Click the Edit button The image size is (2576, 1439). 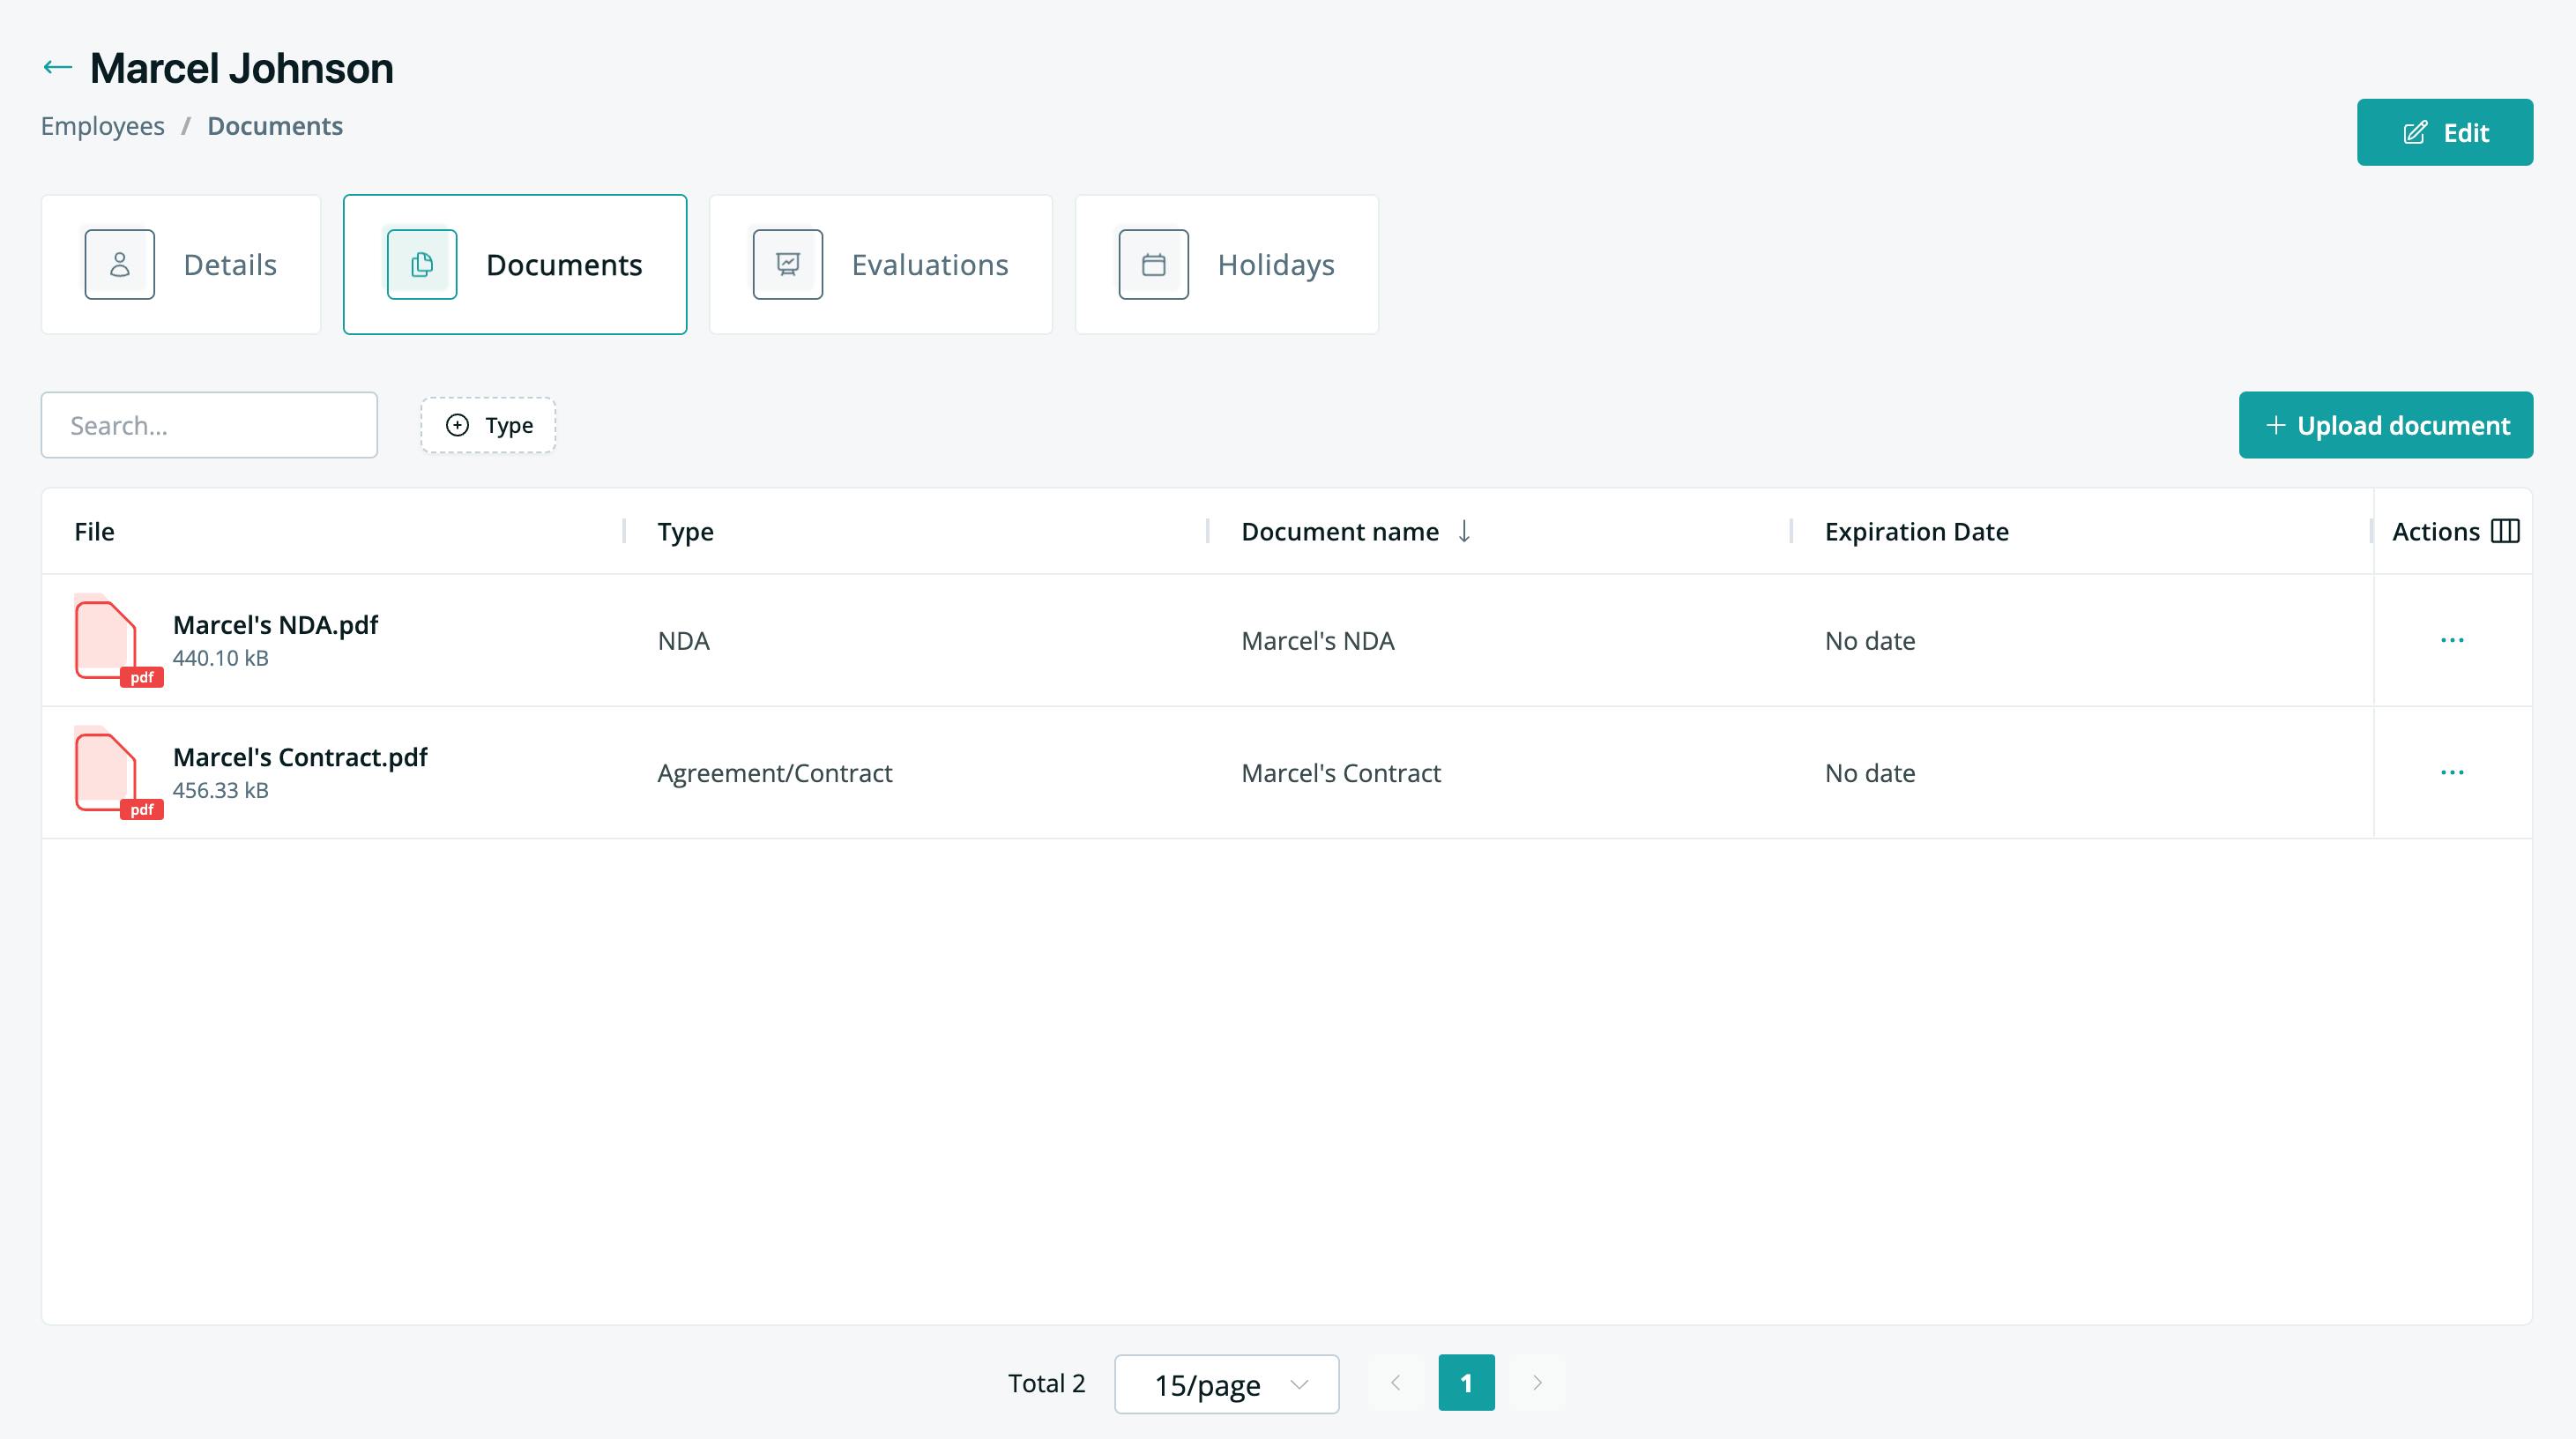2444,132
